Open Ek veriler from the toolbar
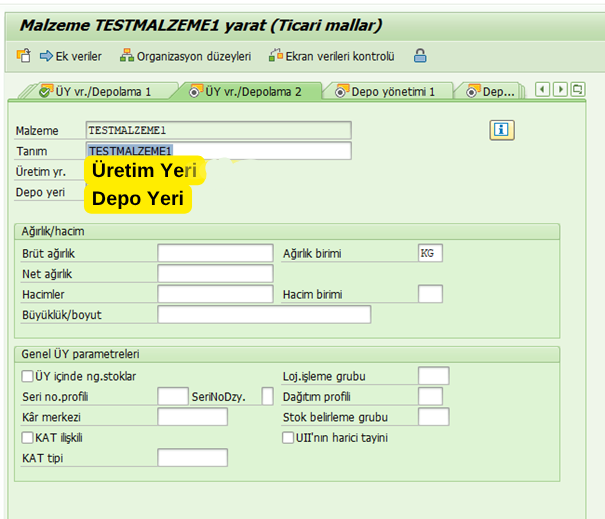This screenshot has width=605, height=519. (71, 56)
